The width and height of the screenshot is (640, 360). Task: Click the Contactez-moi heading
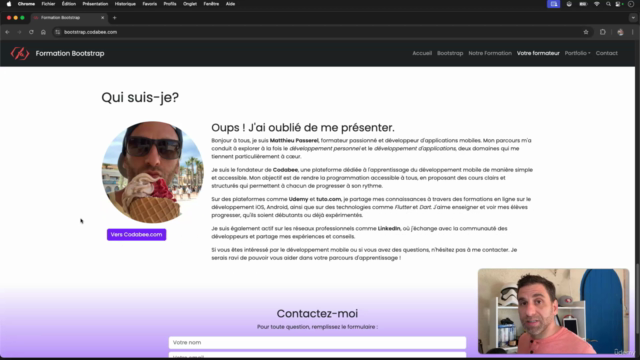pyautogui.click(x=317, y=313)
